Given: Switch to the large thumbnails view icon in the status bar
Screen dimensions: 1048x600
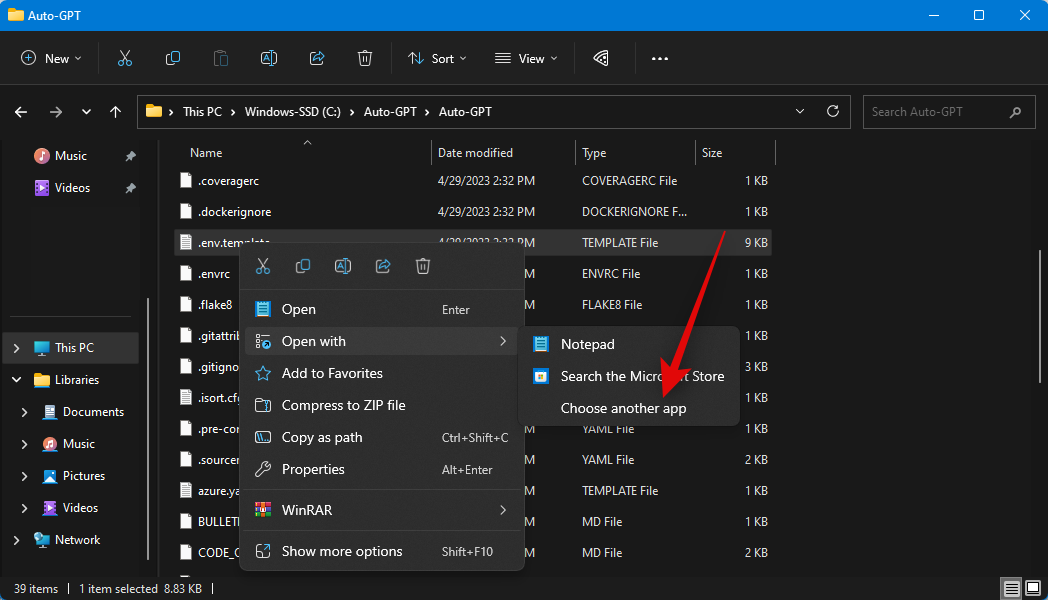Looking at the screenshot, I should (x=1033, y=589).
